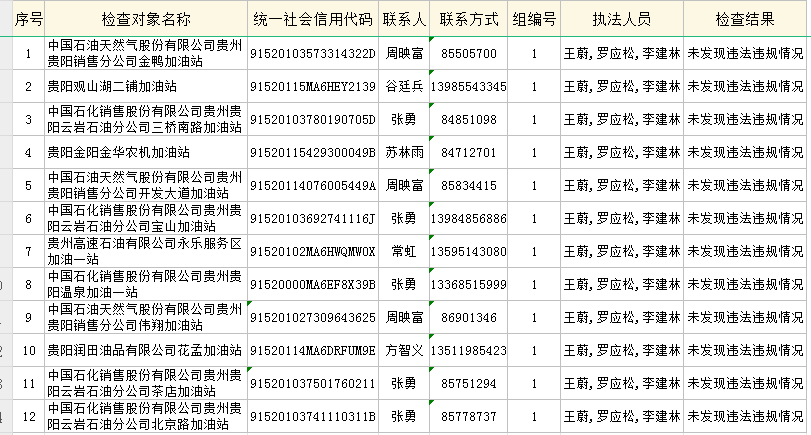Click cell with 永乐服务区加油一站
Viewport: 811px width, 435px height.
[146, 251]
